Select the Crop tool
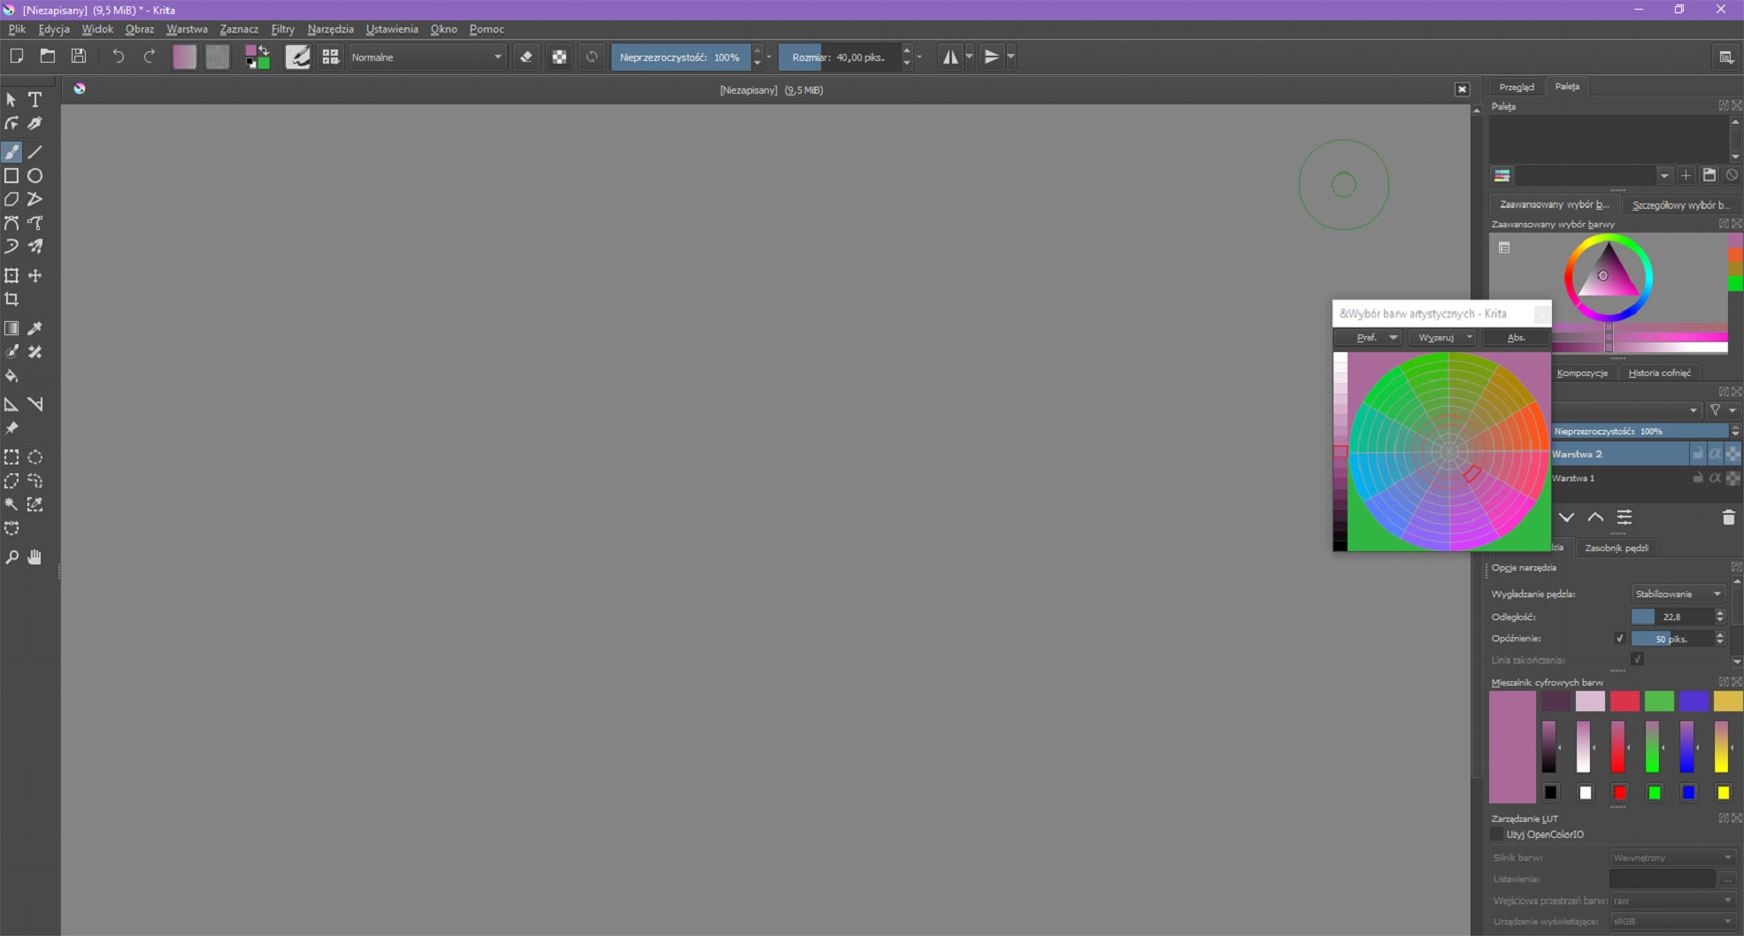The image size is (1744, 936). [12, 299]
